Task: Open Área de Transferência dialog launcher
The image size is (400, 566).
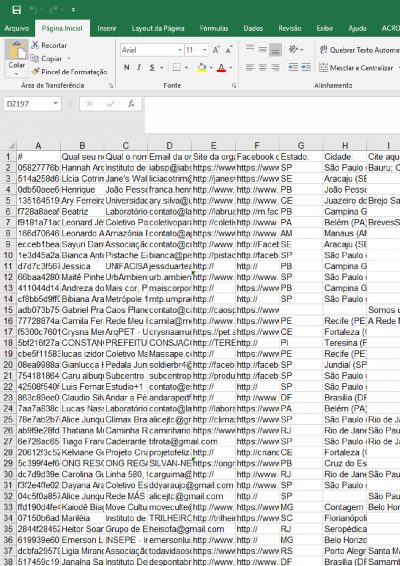Action: [111, 86]
